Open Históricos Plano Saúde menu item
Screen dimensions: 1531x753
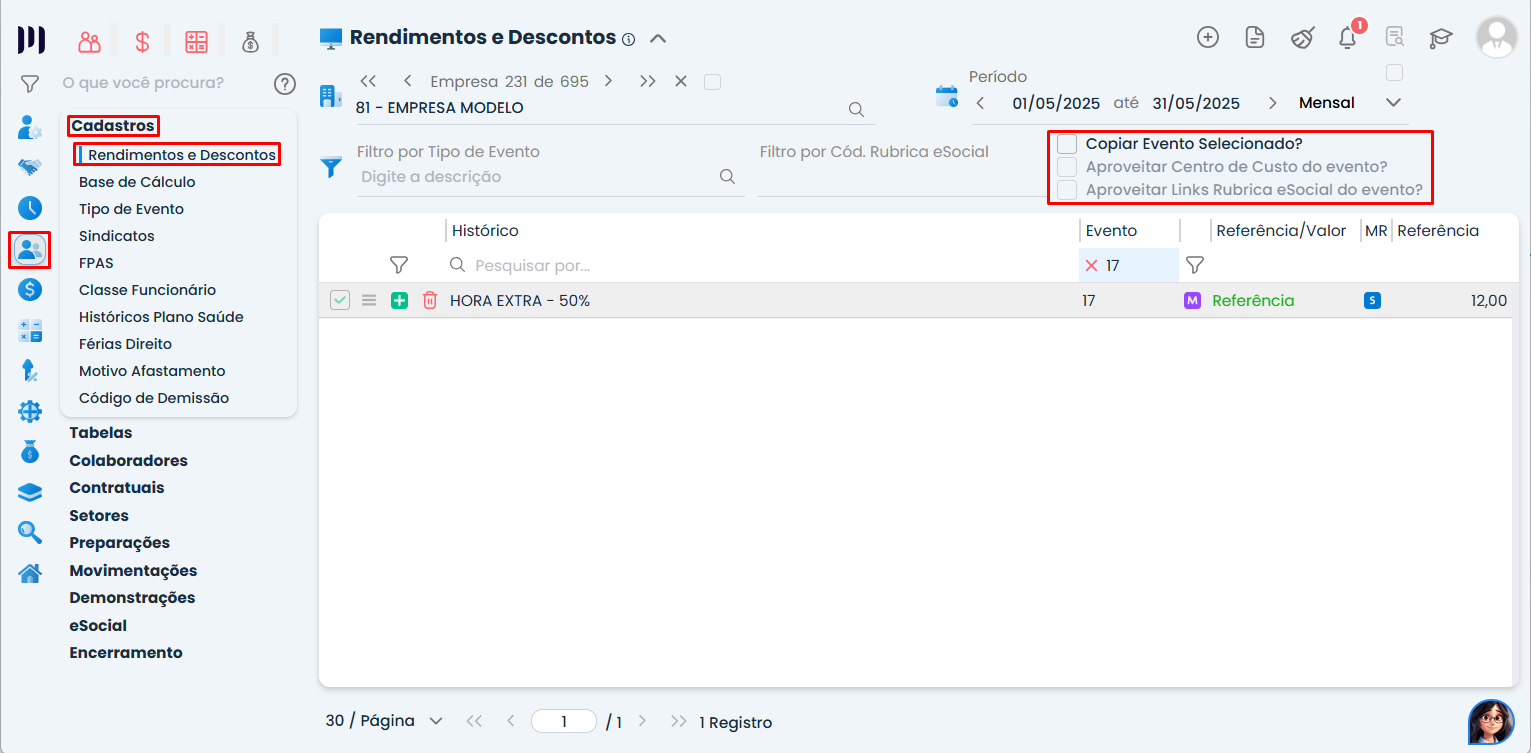click(161, 317)
